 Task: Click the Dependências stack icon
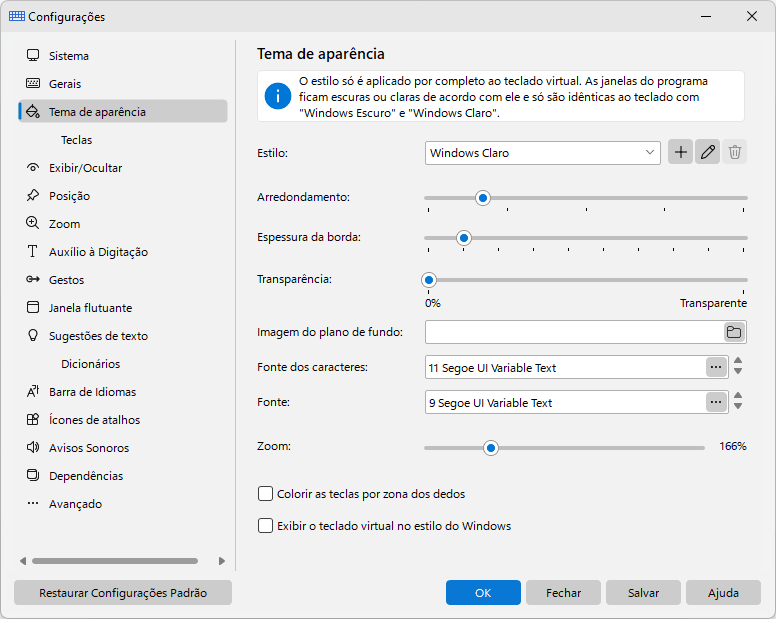(33, 476)
